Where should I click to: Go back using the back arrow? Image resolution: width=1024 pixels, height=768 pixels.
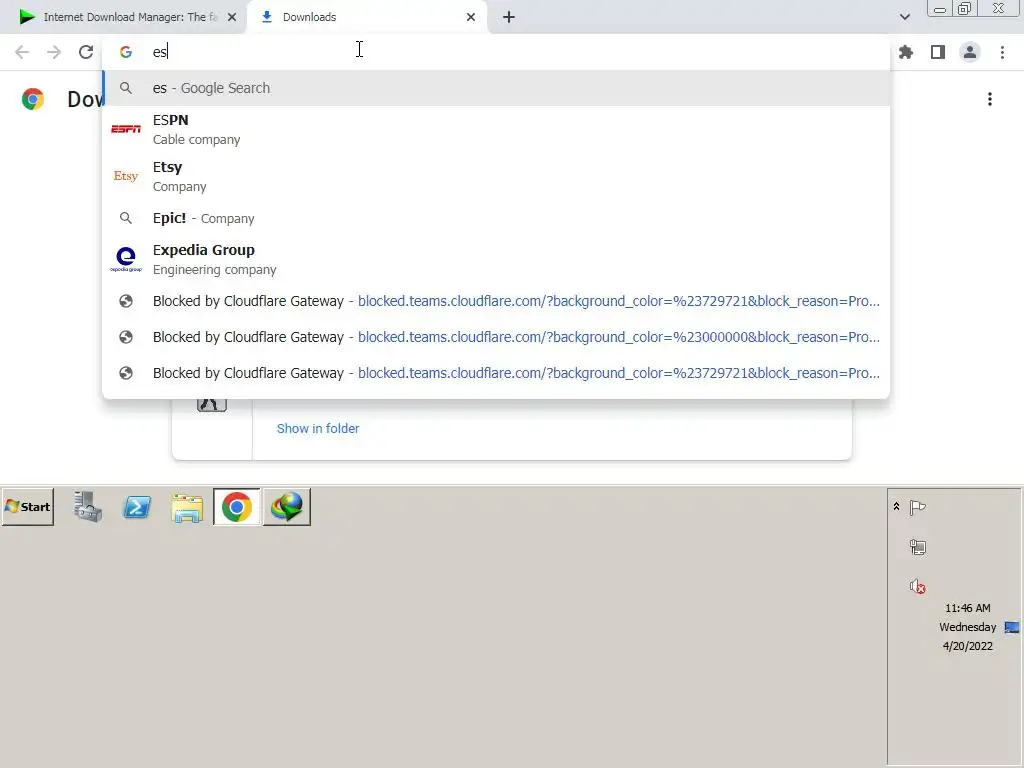click(x=22, y=52)
